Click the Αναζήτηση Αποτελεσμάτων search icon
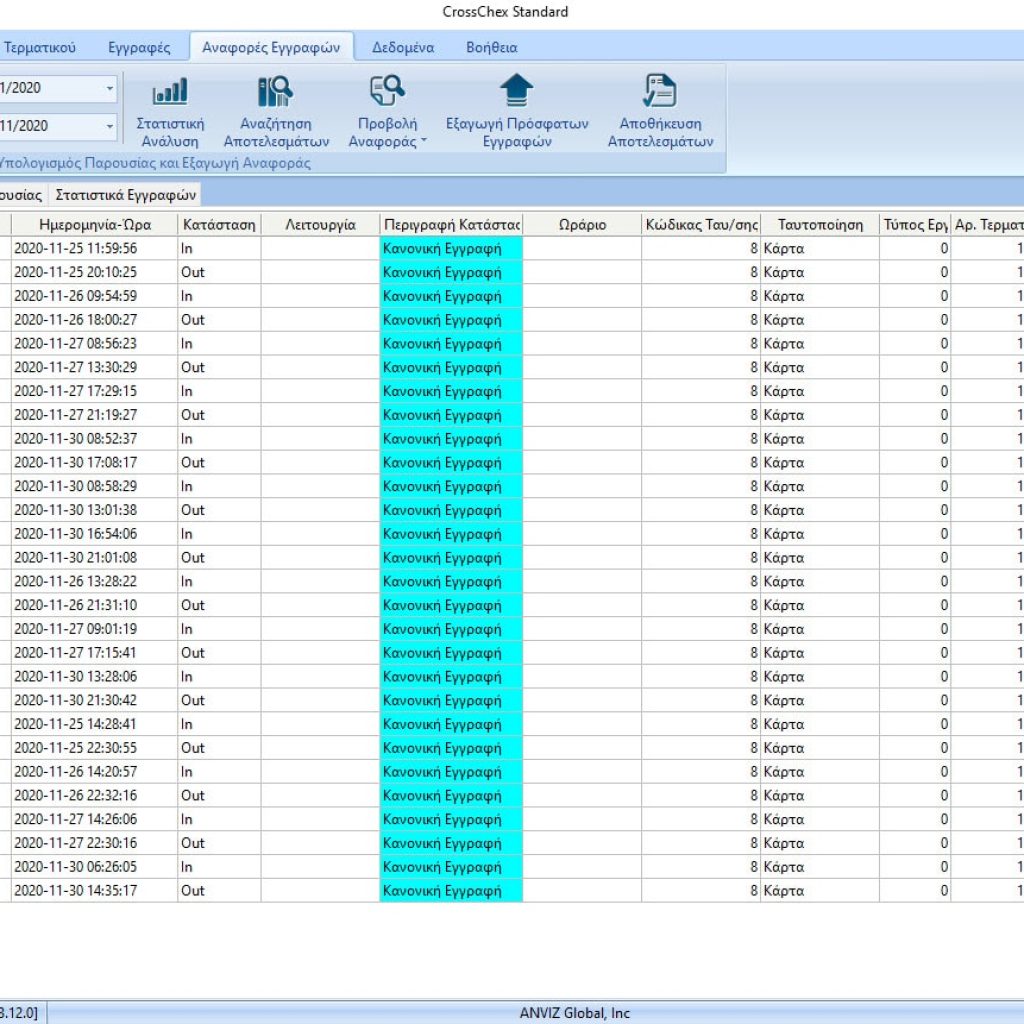This screenshot has height=1024, width=1024. [275, 91]
